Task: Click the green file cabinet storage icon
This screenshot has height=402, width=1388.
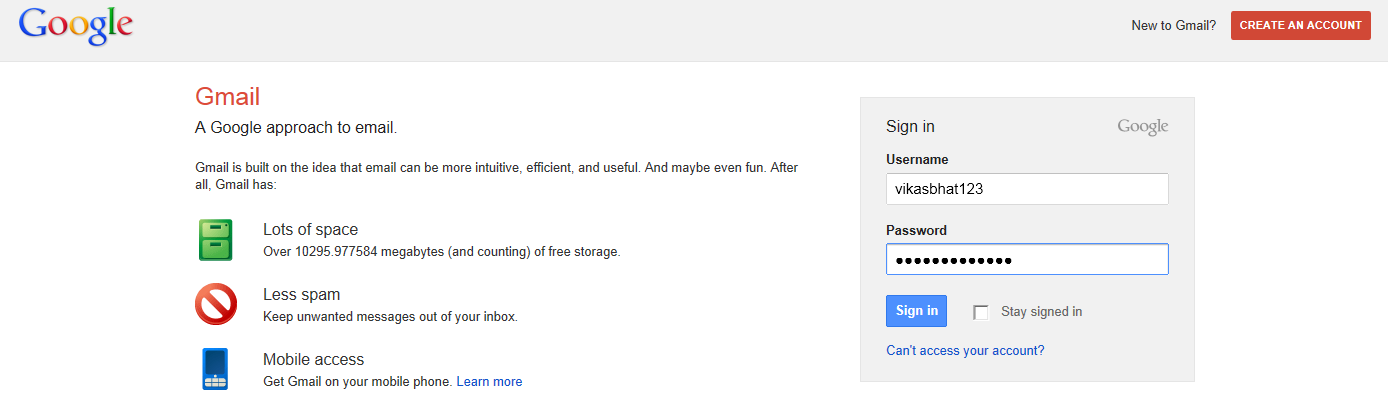Action: [x=215, y=240]
